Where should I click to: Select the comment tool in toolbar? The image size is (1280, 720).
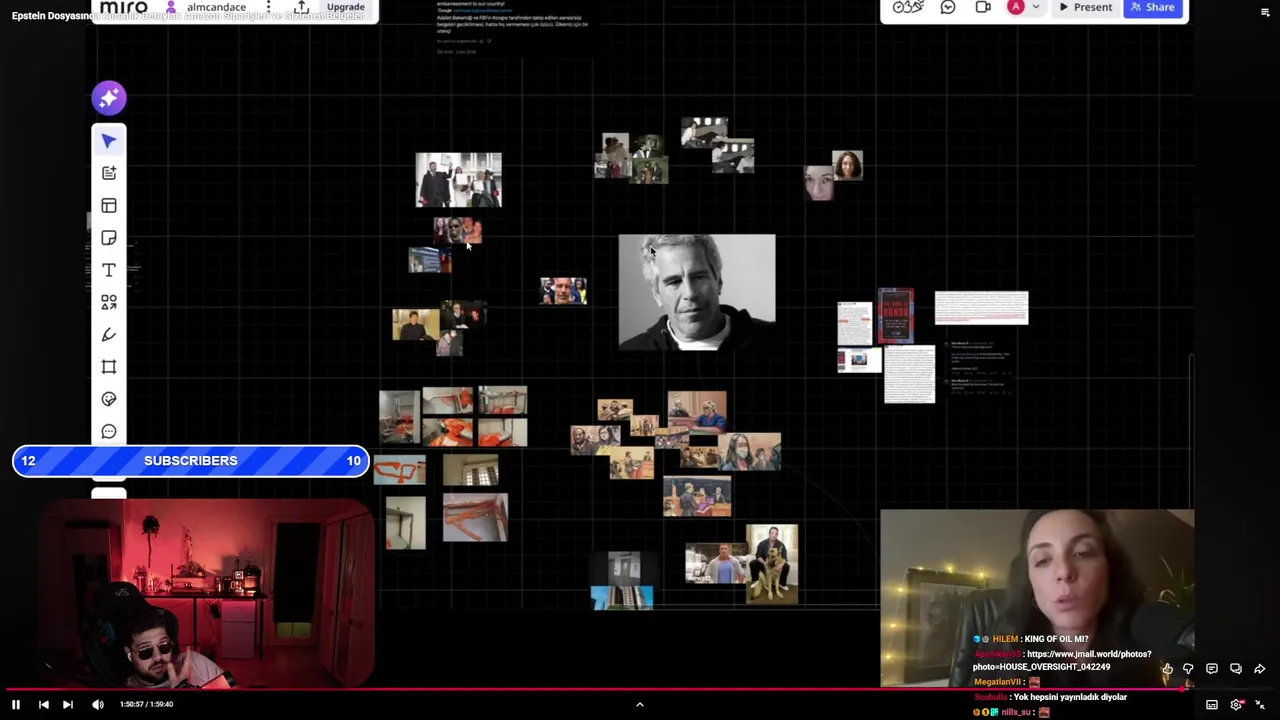pyautogui.click(x=109, y=431)
